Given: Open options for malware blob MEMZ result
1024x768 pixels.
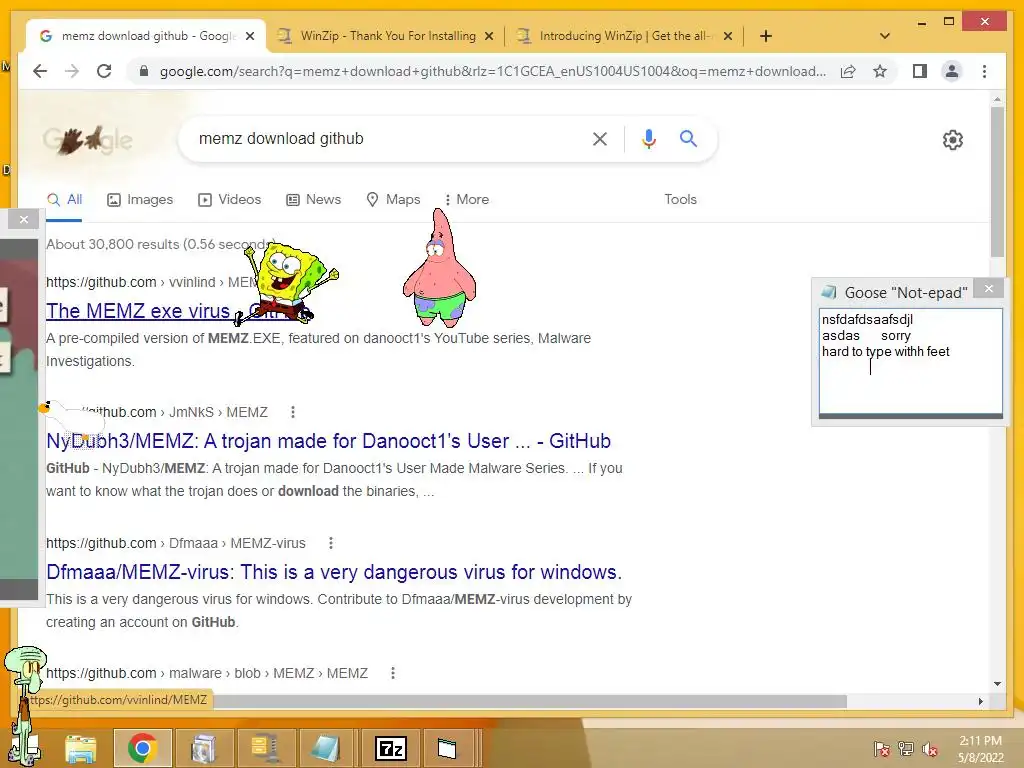Looking at the screenshot, I should pyautogui.click(x=392, y=673).
